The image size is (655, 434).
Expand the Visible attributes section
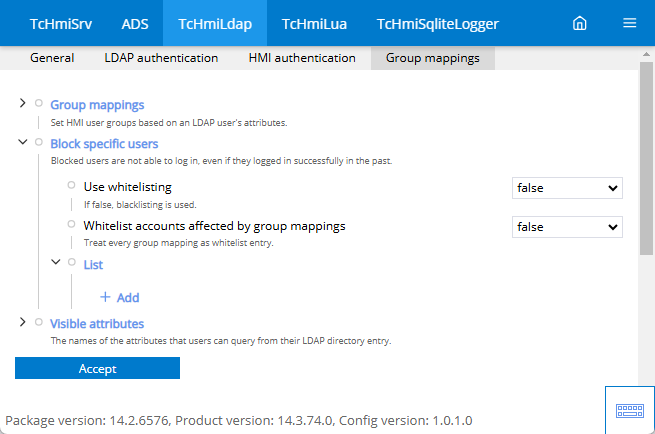click(23, 322)
